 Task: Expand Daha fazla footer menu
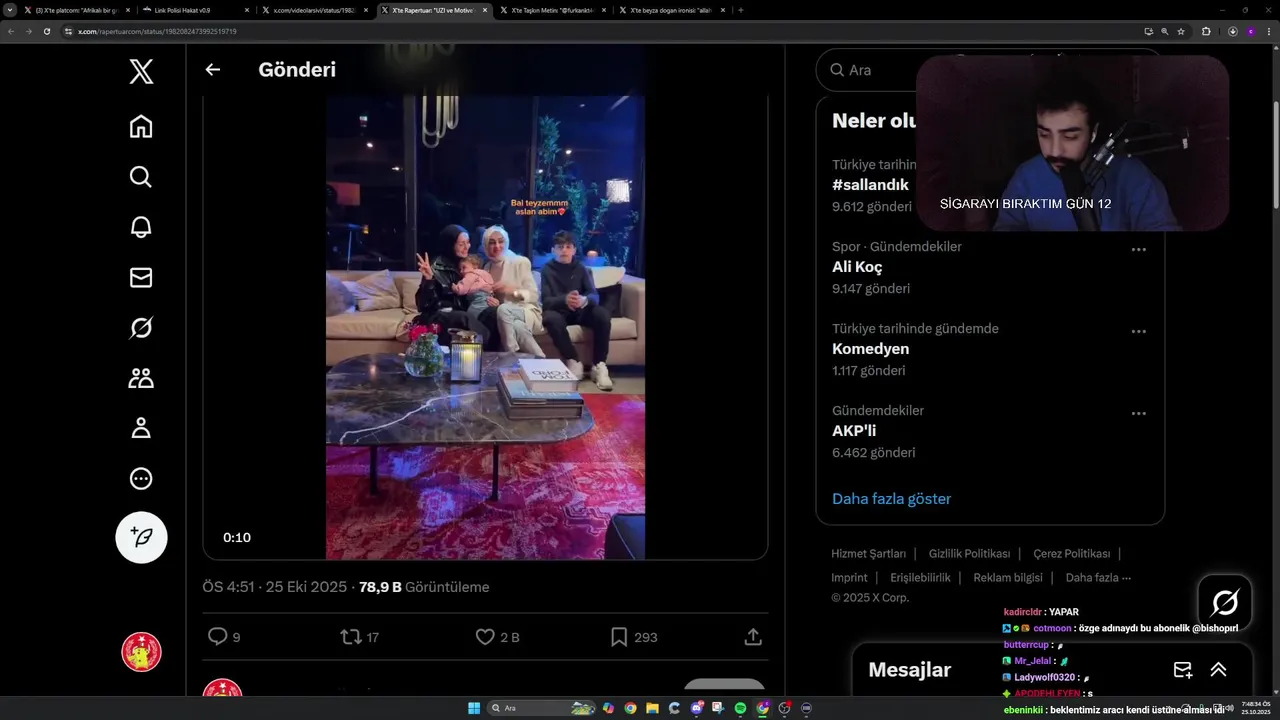(1098, 578)
